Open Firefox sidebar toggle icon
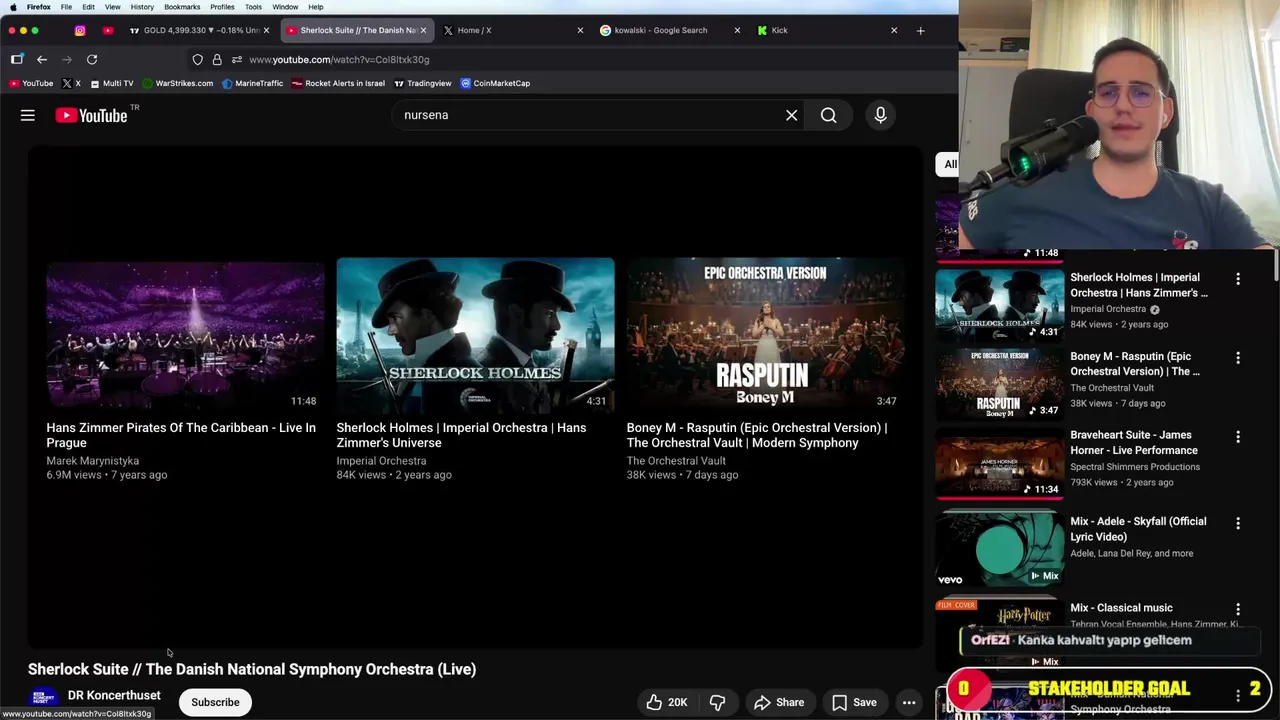1280x720 pixels. point(17,59)
